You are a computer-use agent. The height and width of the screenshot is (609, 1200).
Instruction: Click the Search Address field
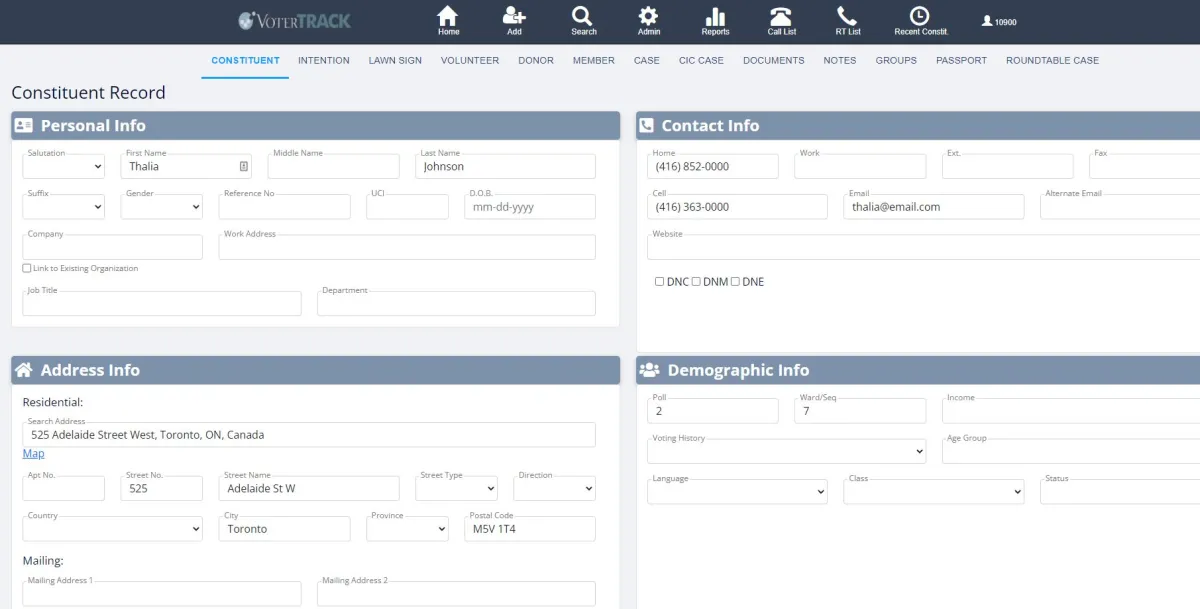pos(309,435)
